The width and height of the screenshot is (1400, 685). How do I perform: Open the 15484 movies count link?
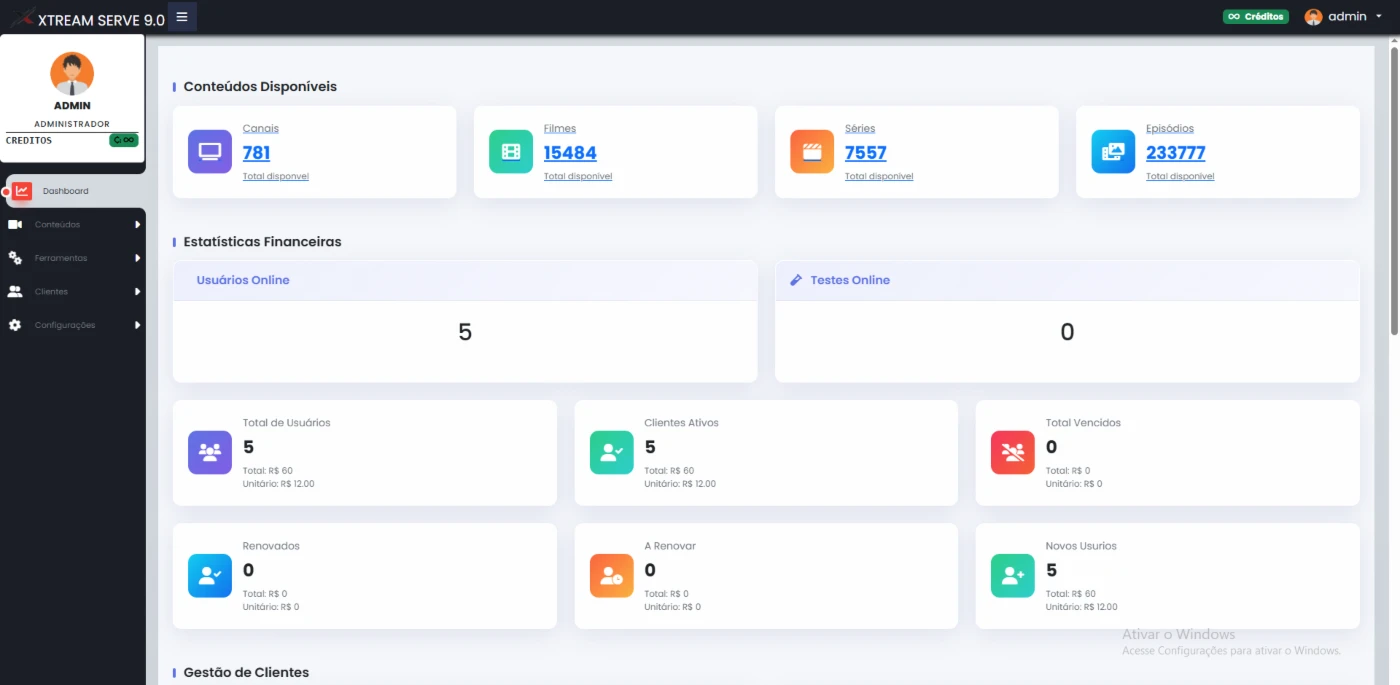570,153
